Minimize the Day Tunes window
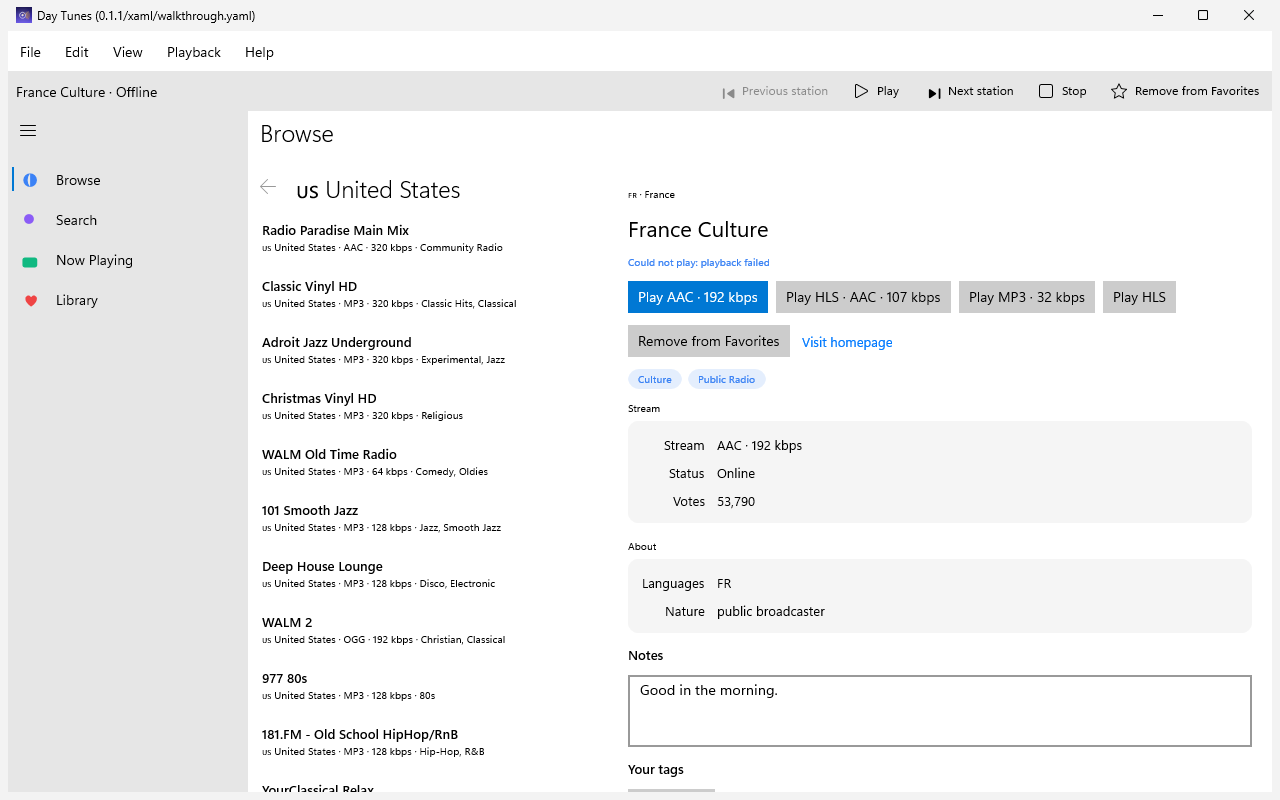 pyautogui.click(x=1157, y=15)
